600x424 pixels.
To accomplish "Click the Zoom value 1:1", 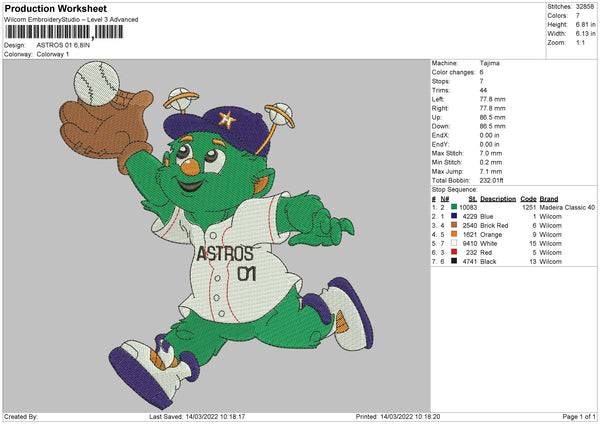I will [580, 42].
